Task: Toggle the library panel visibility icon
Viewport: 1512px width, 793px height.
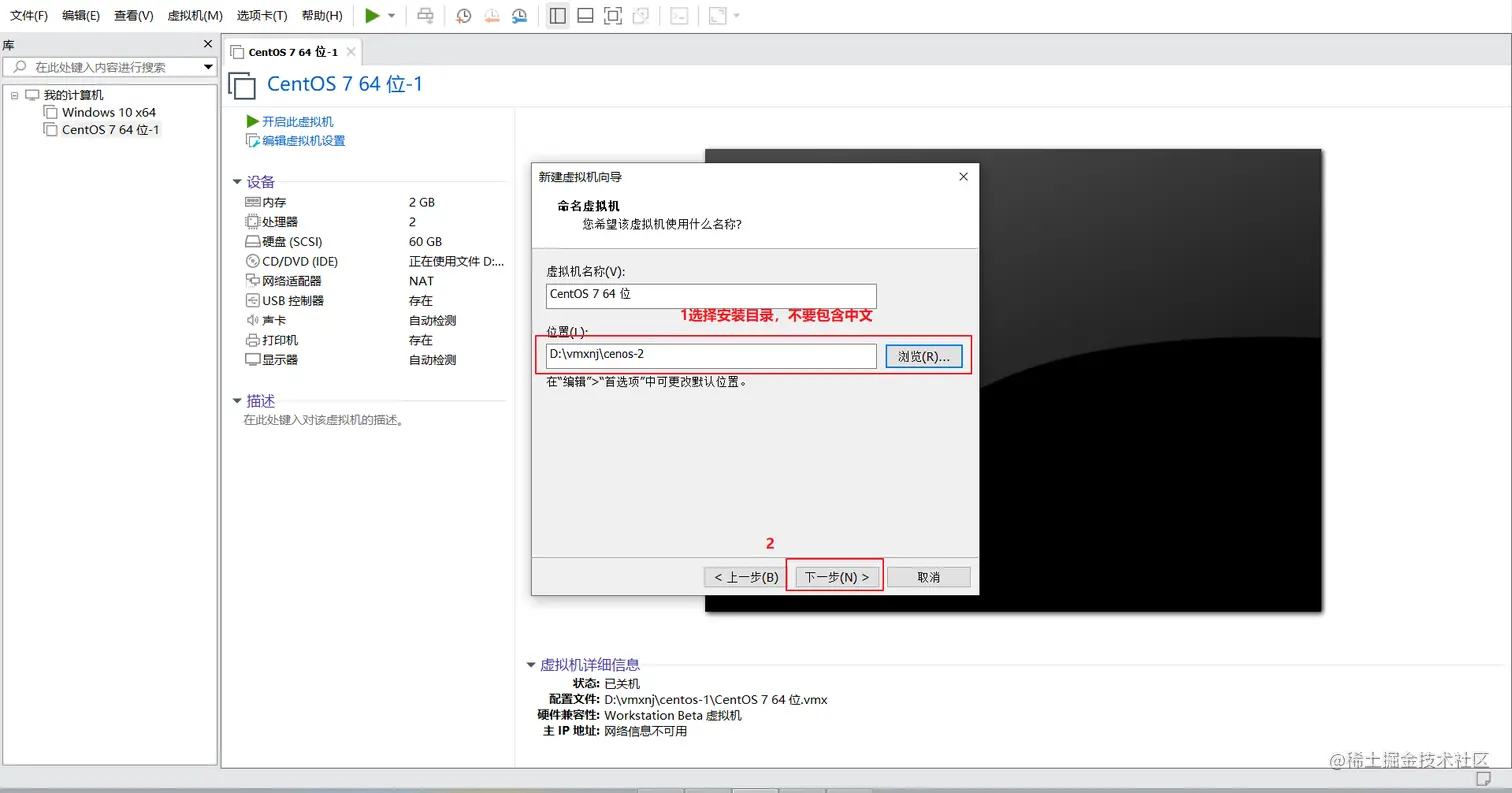Action: 557,15
